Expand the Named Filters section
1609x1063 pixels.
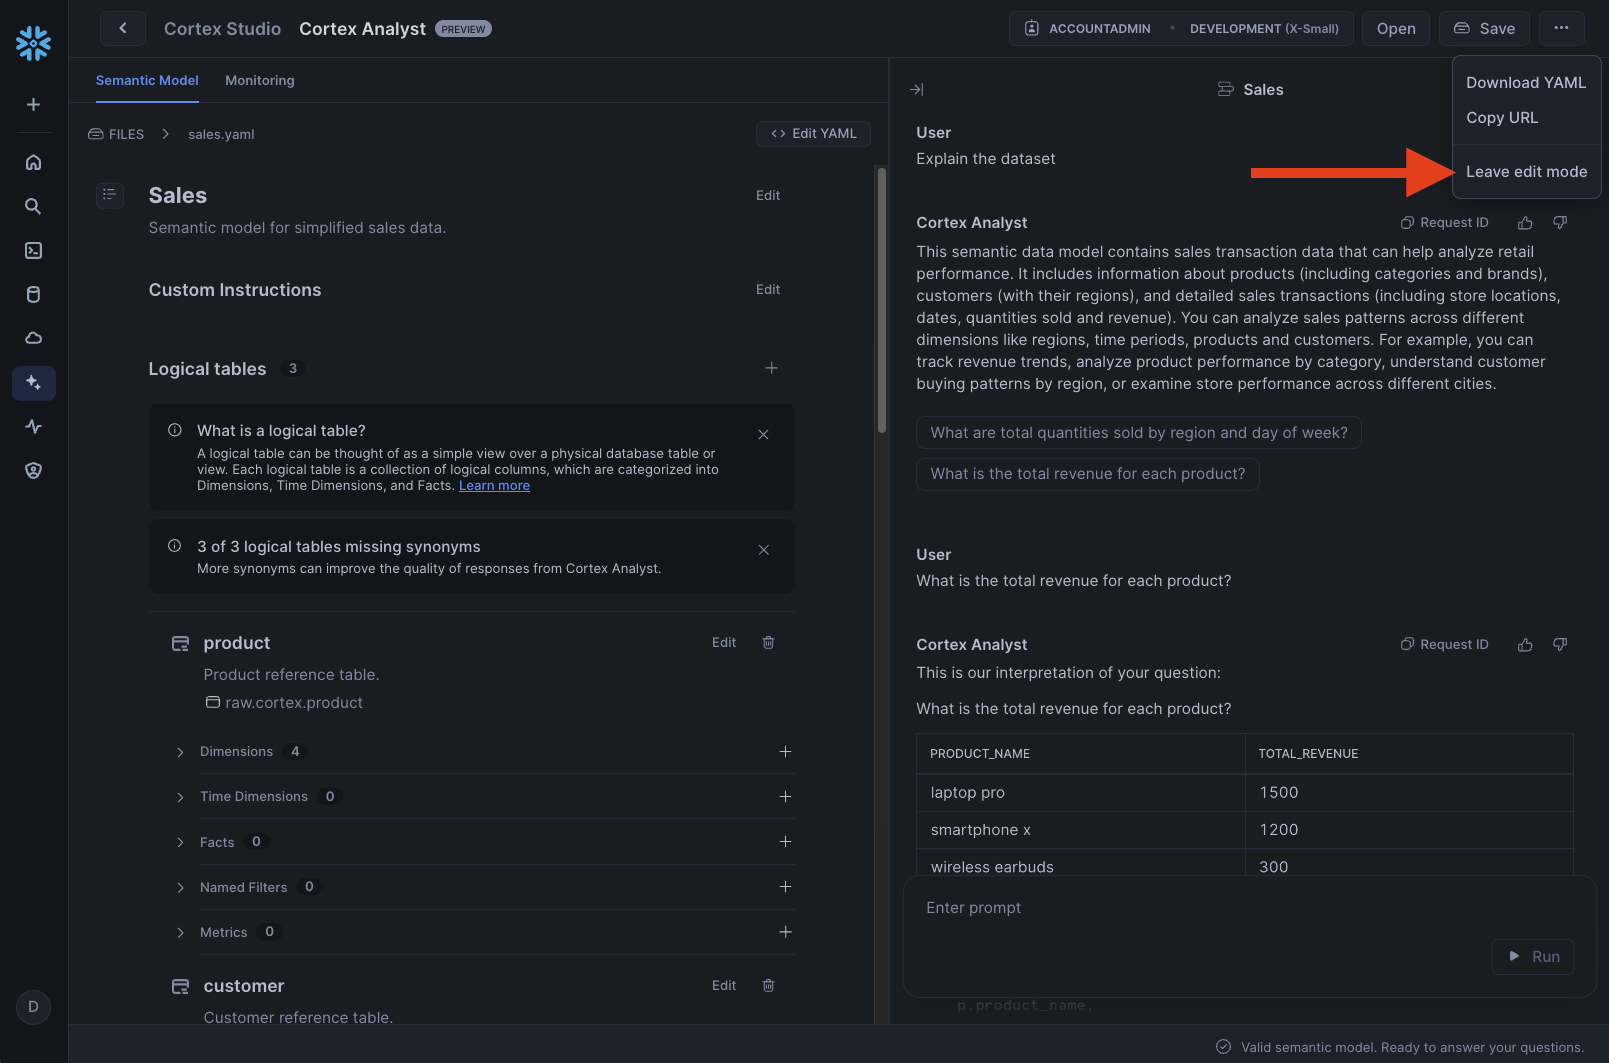click(x=180, y=888)
